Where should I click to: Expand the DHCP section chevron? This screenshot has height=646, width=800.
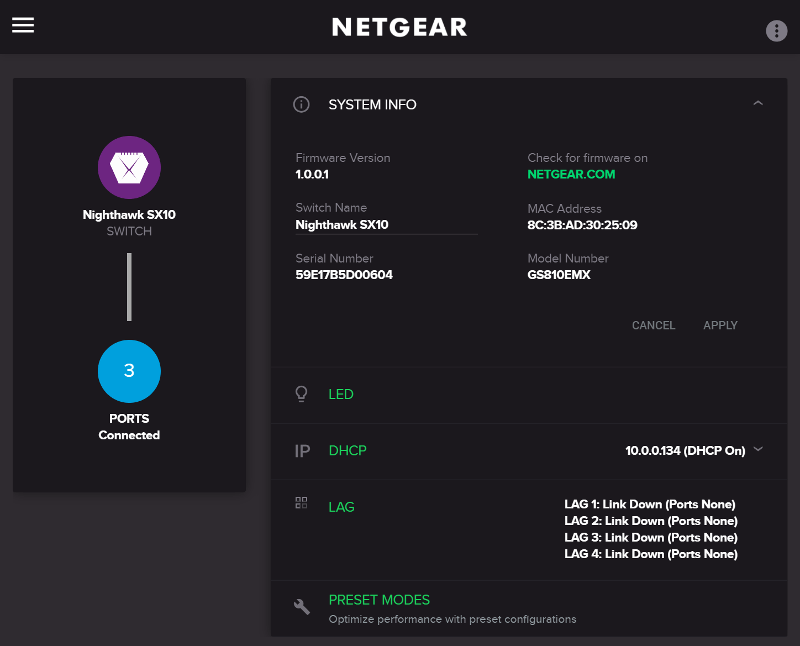pyautogui.click(x=758, y=449)
